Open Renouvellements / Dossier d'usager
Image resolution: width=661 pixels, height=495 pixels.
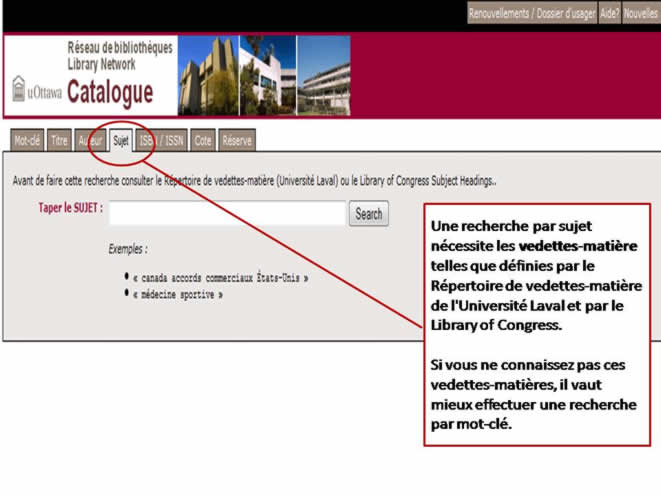click(532, 13)
